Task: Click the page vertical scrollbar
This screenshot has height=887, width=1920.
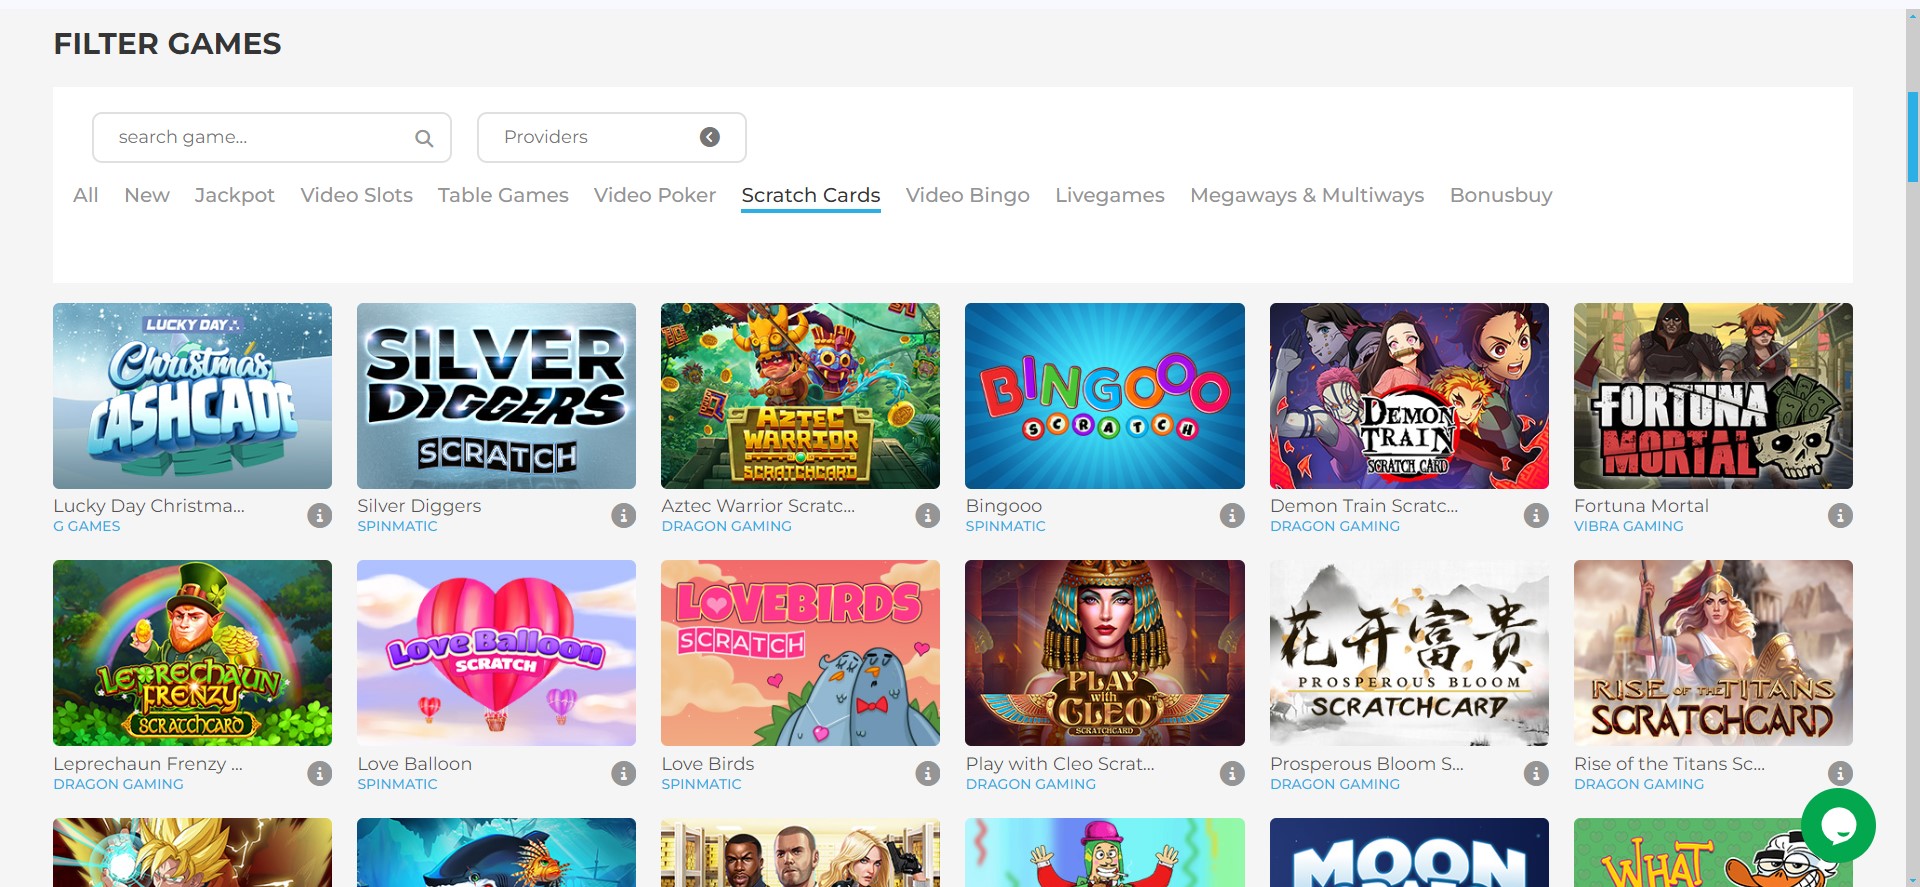Action: coord(1912,137)
